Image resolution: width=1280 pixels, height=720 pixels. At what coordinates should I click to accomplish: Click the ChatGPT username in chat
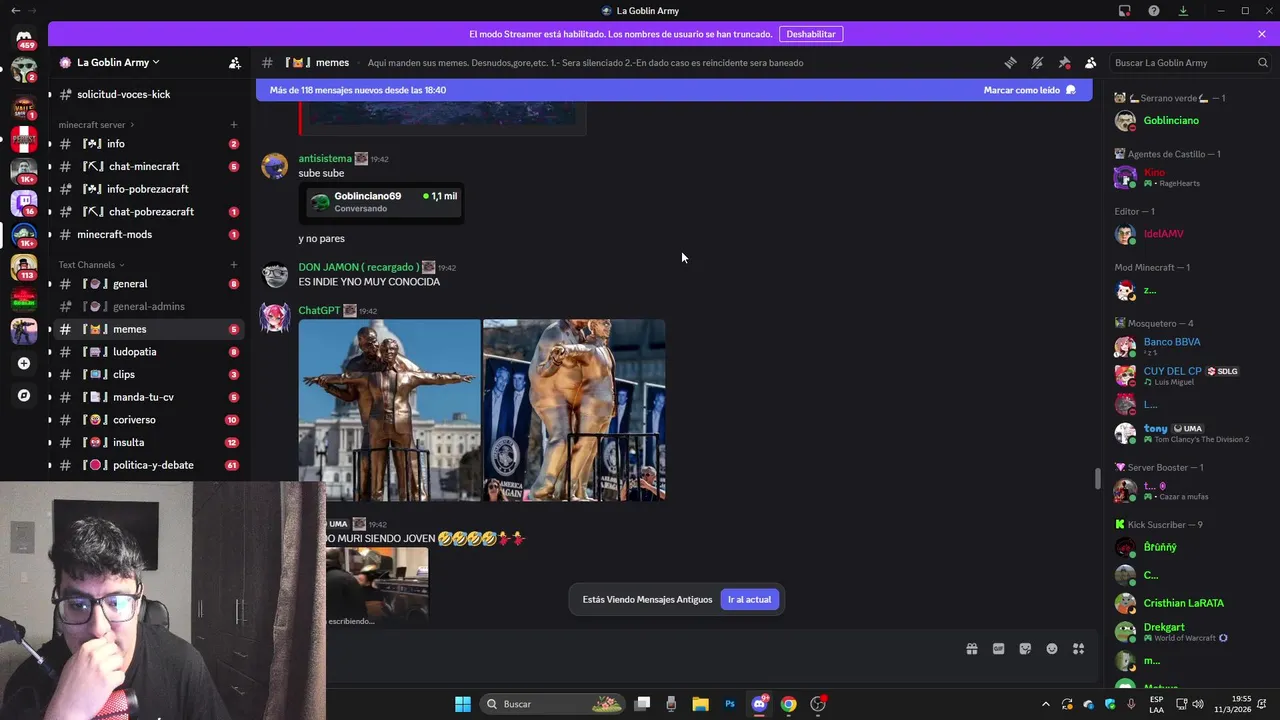319,311
